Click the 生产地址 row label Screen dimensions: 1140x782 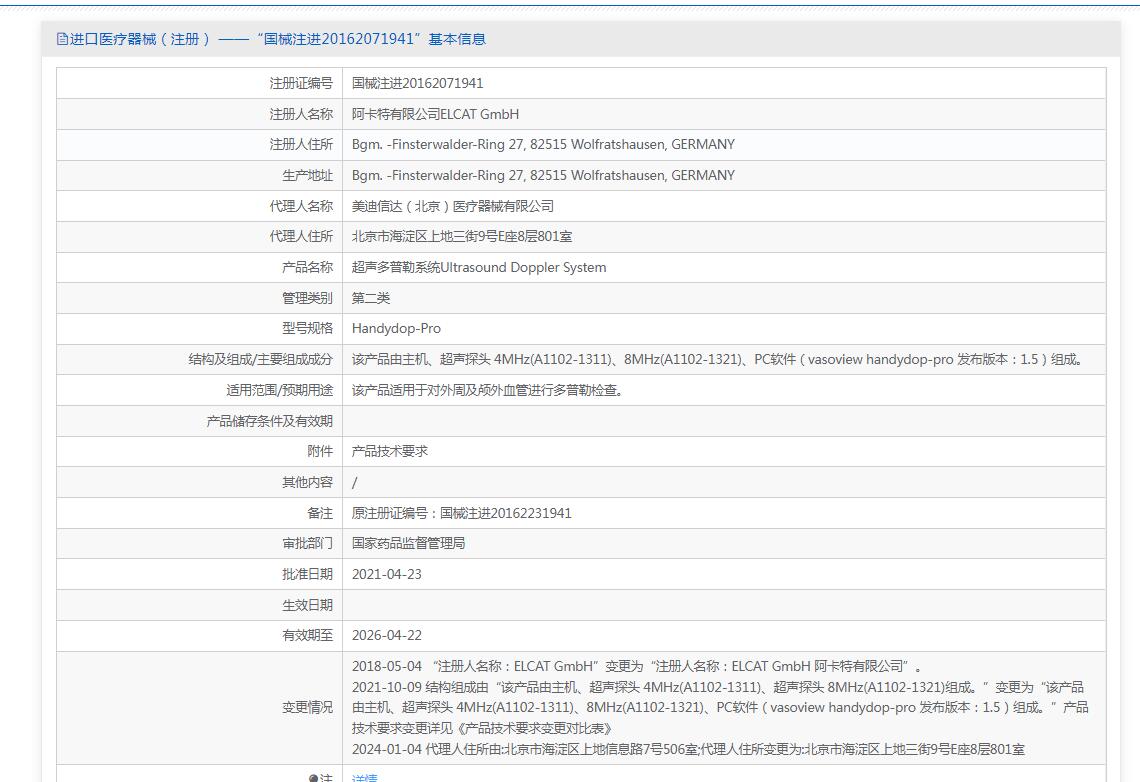(x=308, y=175)
